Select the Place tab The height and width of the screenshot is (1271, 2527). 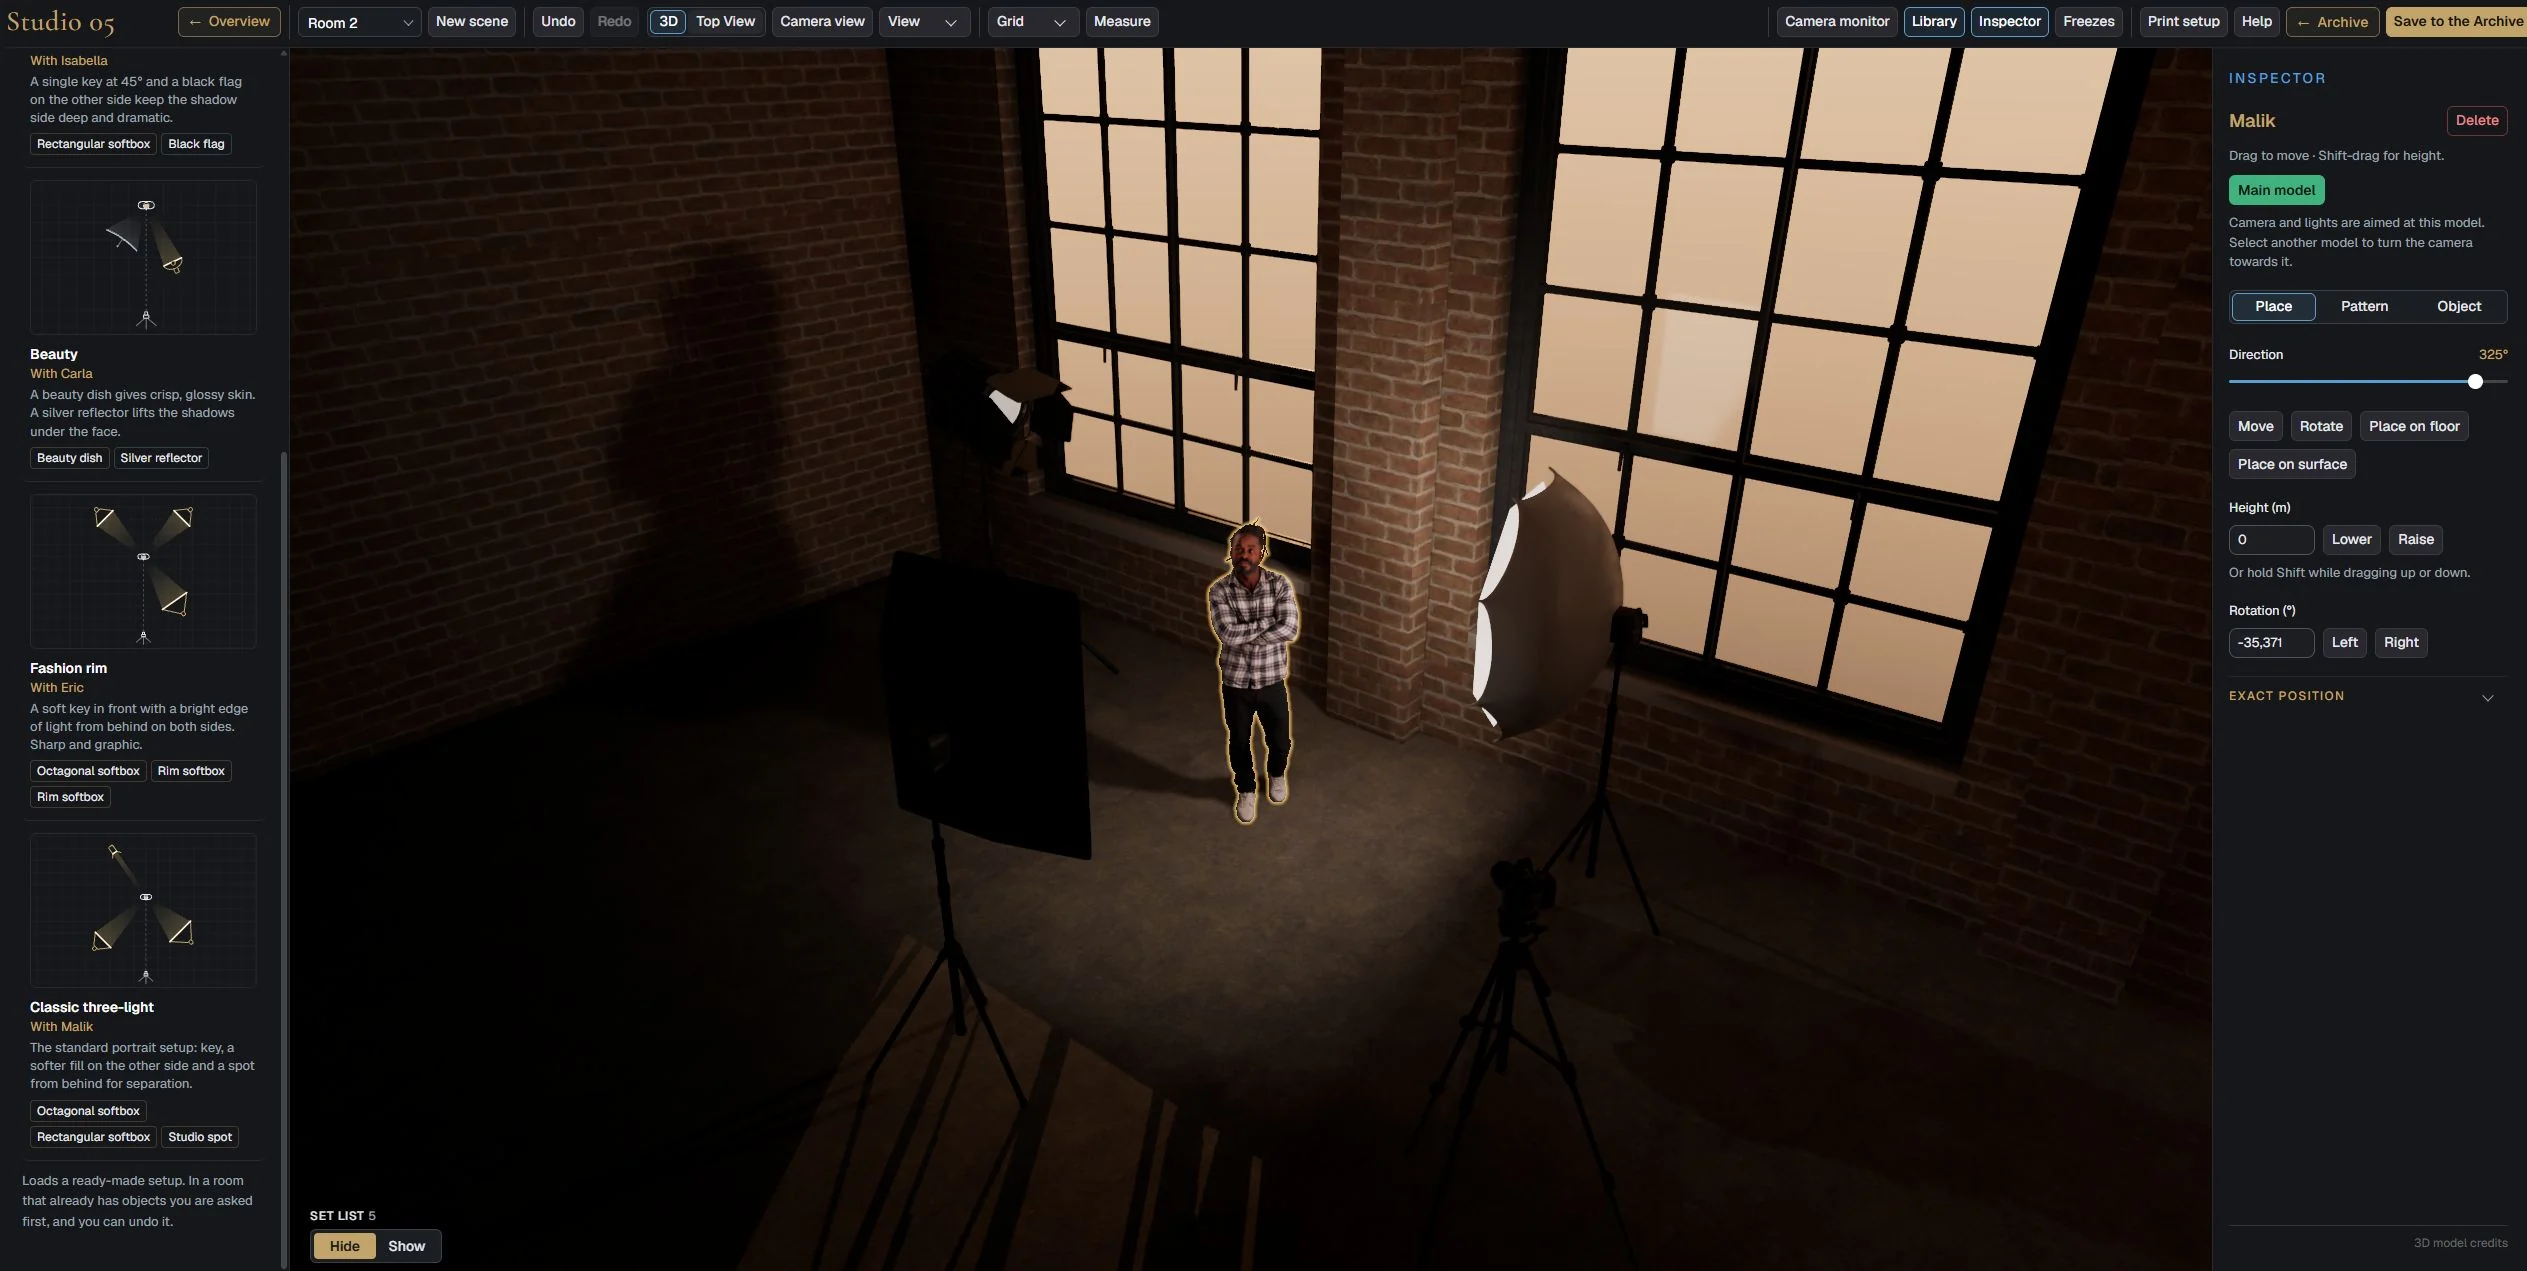coord(2273,307)
